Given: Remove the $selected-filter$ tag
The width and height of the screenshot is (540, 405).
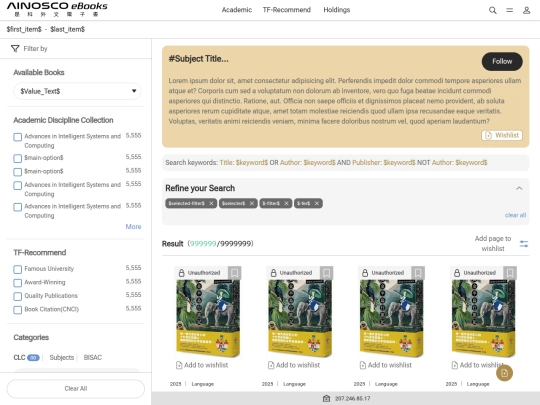Looking at the screenshot, I should click(211, 203).
